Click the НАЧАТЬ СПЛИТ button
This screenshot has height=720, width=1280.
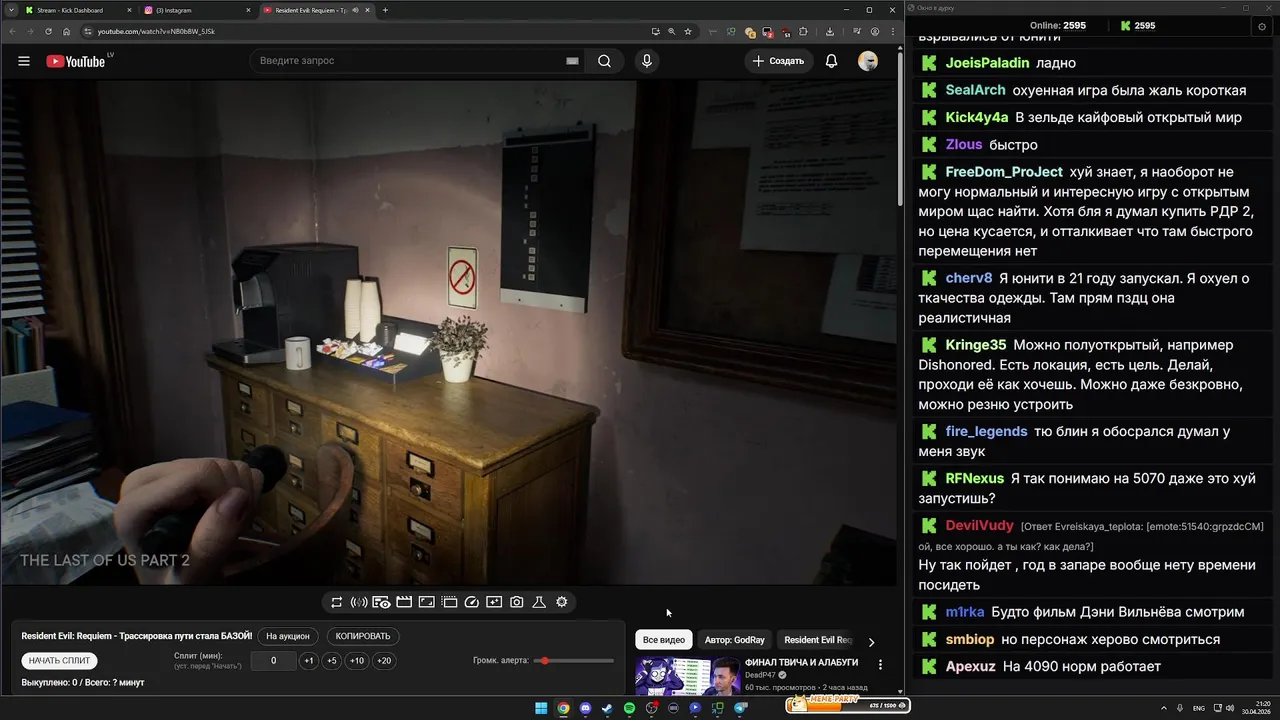point(59,661)
